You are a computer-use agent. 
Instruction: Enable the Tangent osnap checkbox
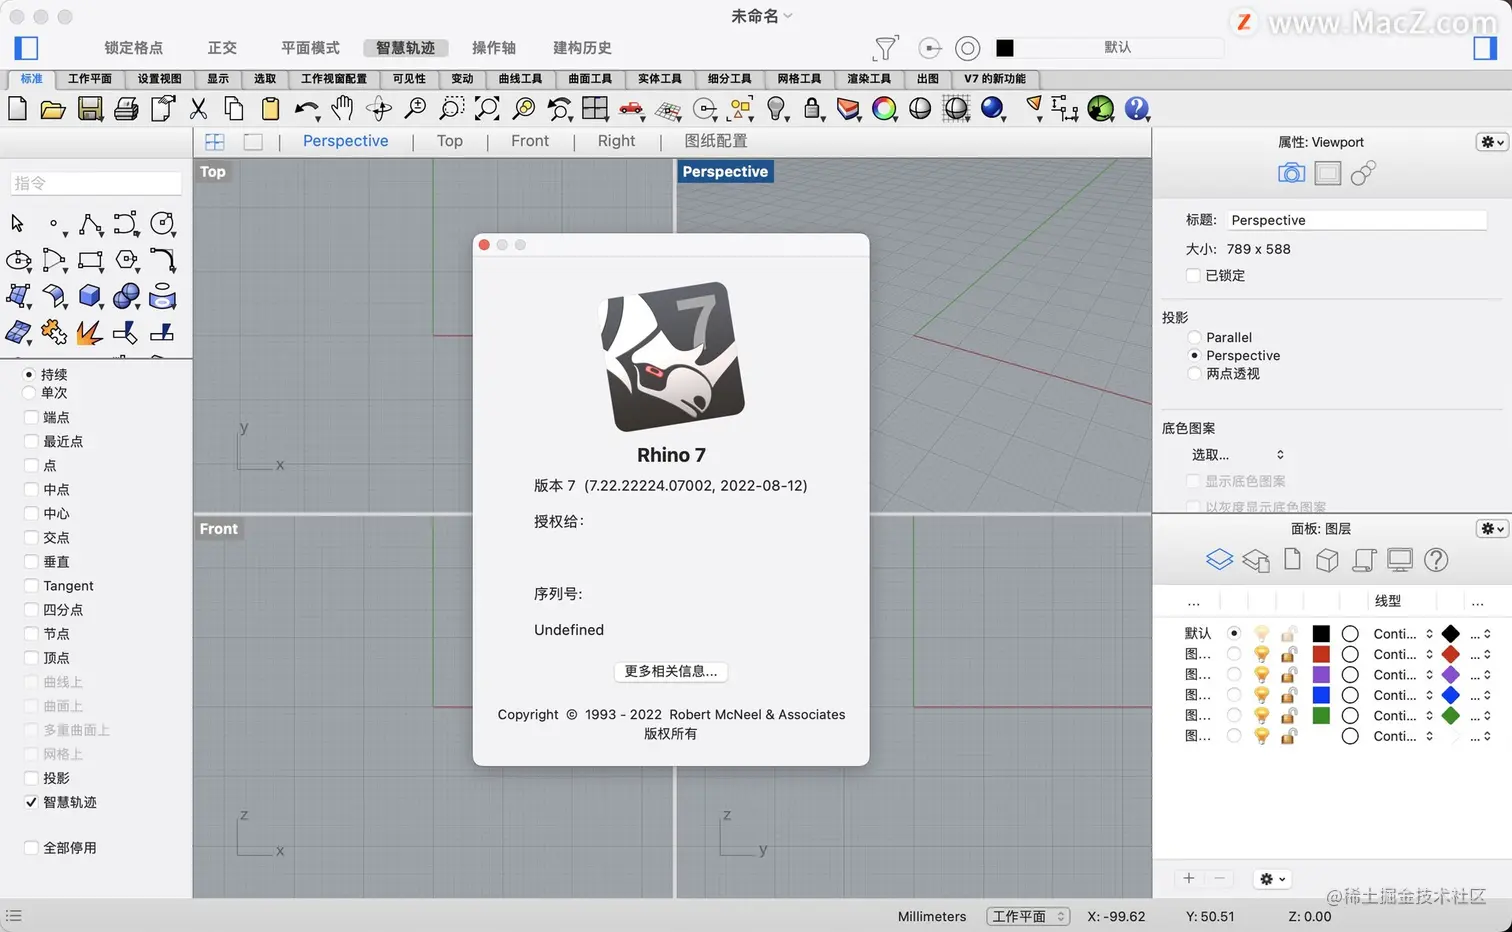[31, 586]
